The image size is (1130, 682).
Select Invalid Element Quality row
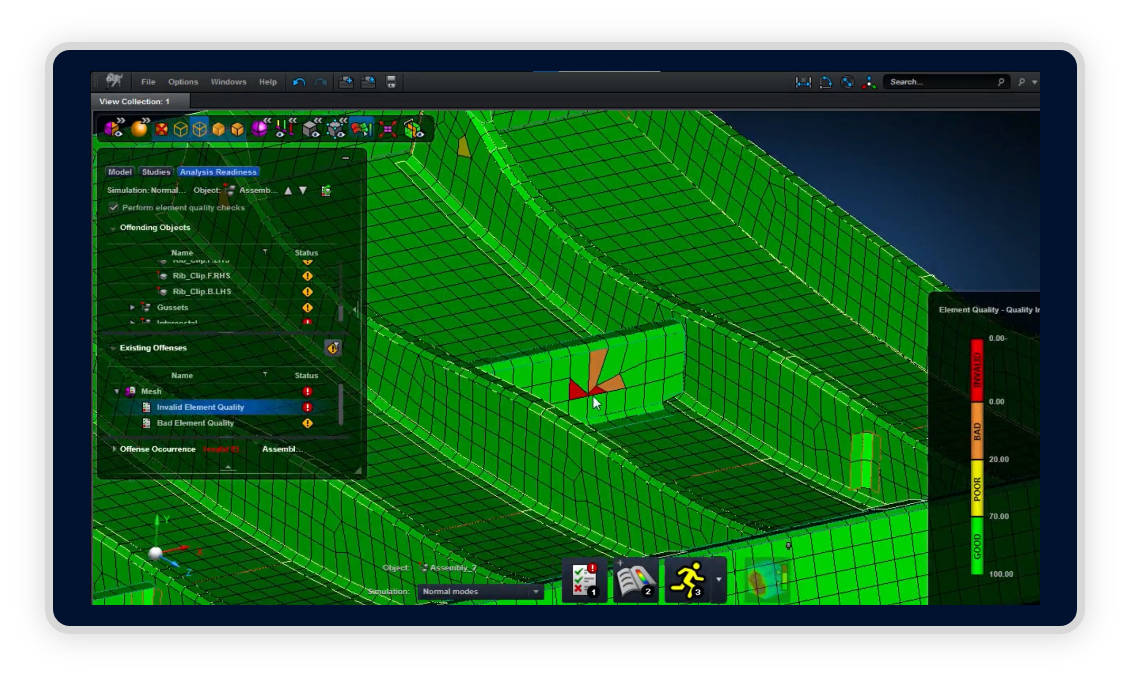pos(223,407)
